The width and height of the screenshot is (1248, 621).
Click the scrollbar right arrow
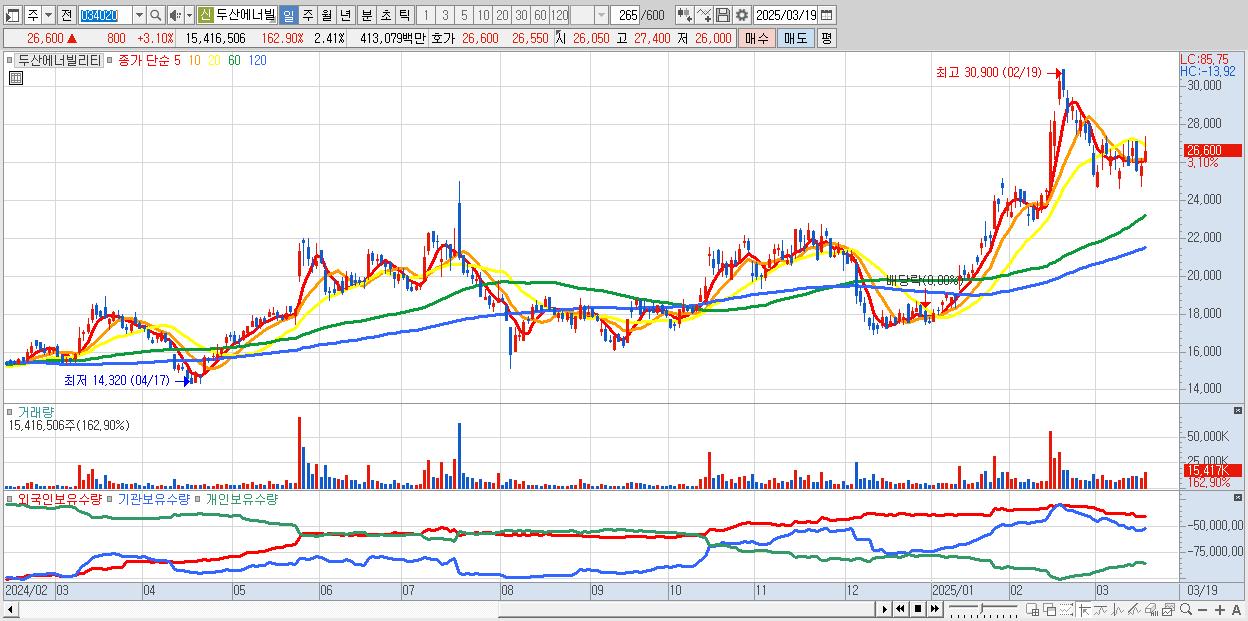(x=884, y=609)
